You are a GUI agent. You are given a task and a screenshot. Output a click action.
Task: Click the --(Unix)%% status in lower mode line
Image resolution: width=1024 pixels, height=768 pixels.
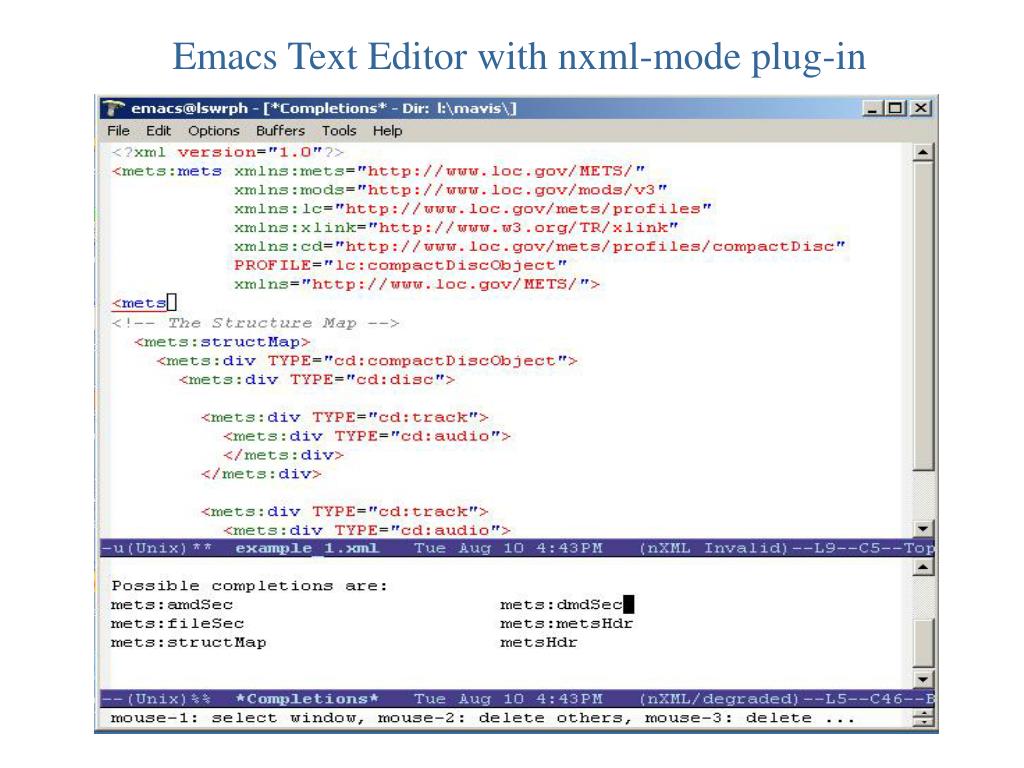tap(156, 699)
